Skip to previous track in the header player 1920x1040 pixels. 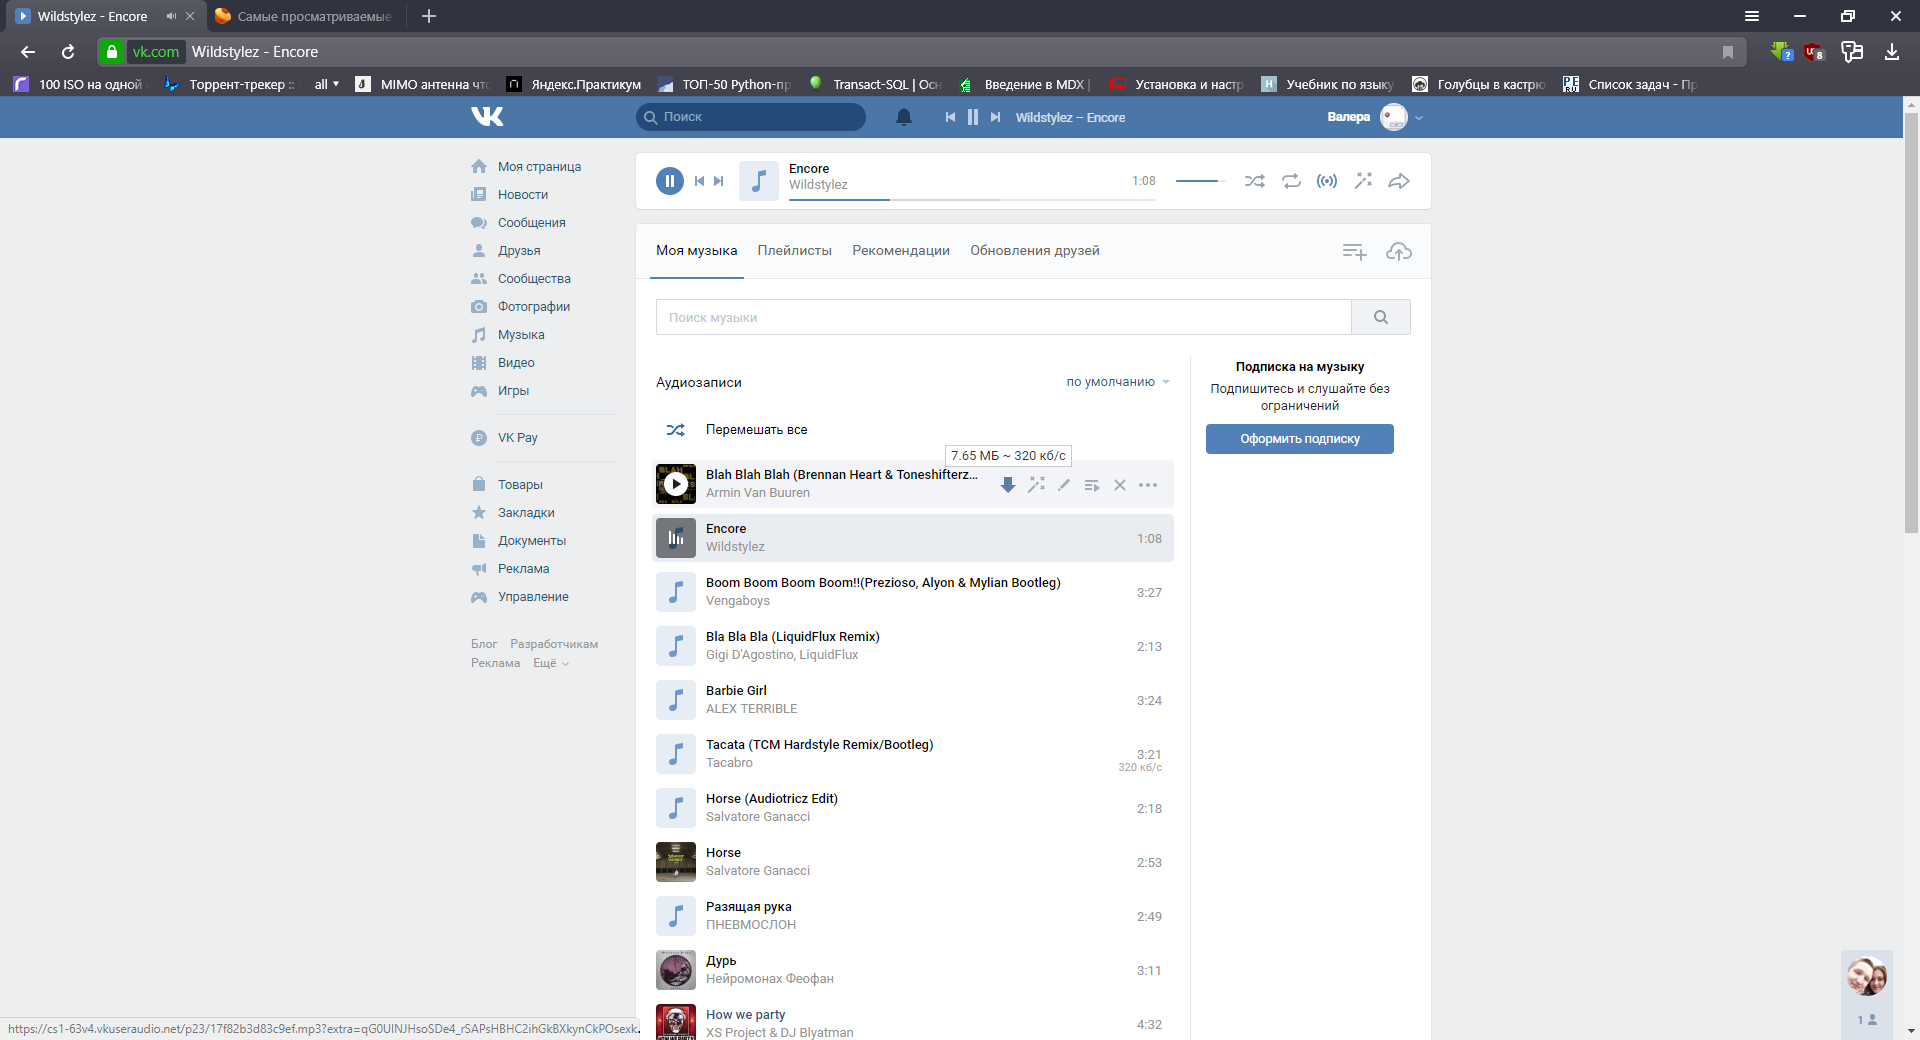pos(950,117)
